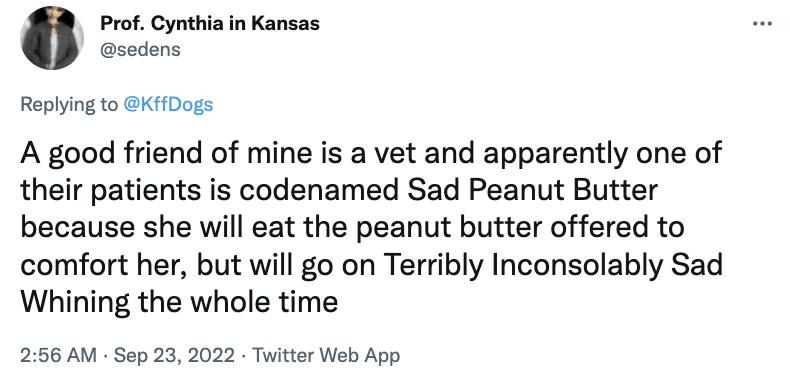
Task: Click the 'Replying to' label
Action: [69, 104]
